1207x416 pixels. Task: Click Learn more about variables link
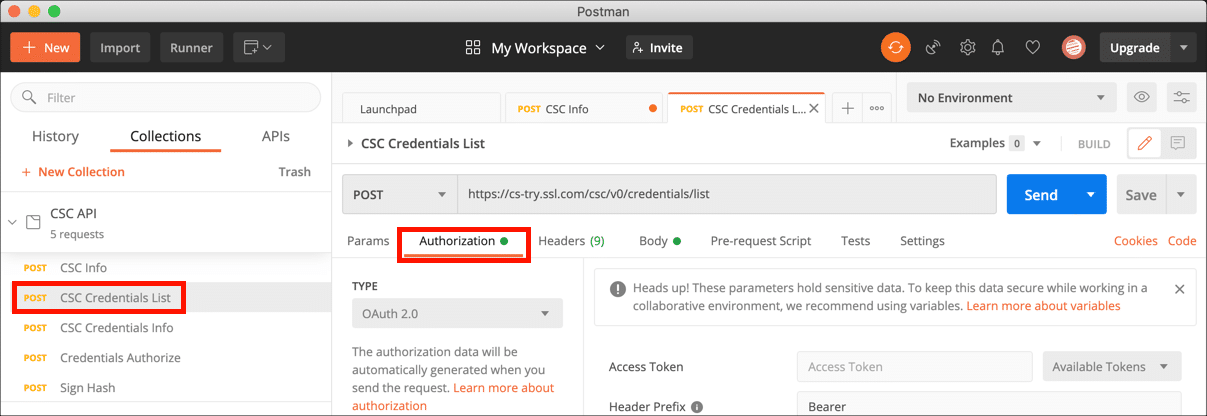(x=1043, y=306)
